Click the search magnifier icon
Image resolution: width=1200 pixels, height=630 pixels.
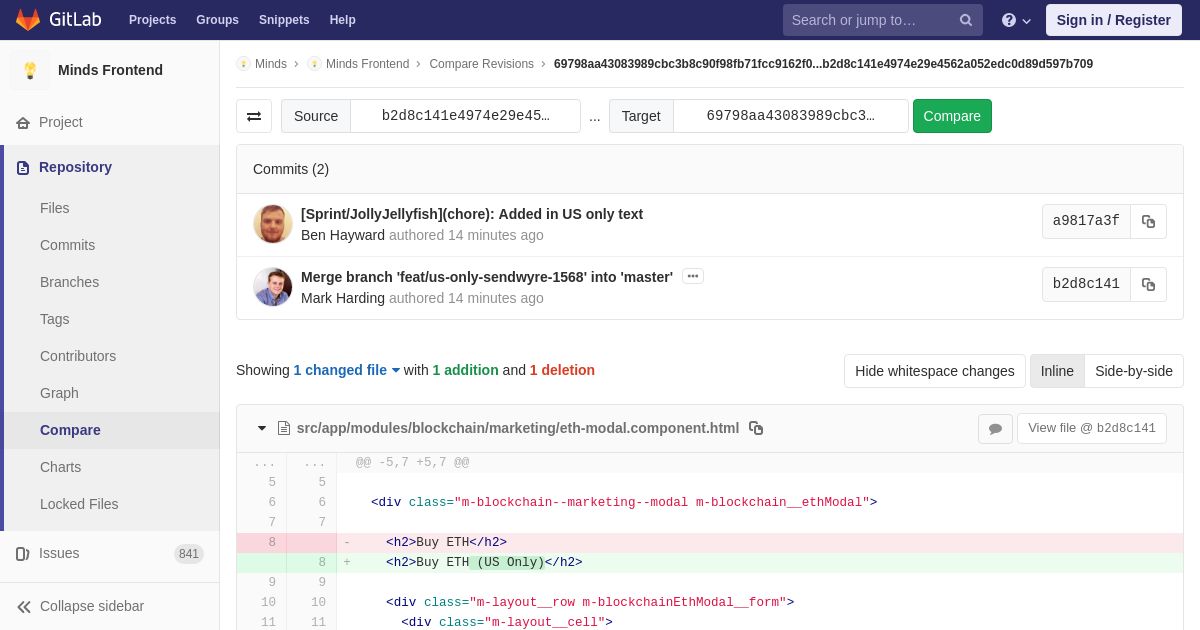pos(966,20)
